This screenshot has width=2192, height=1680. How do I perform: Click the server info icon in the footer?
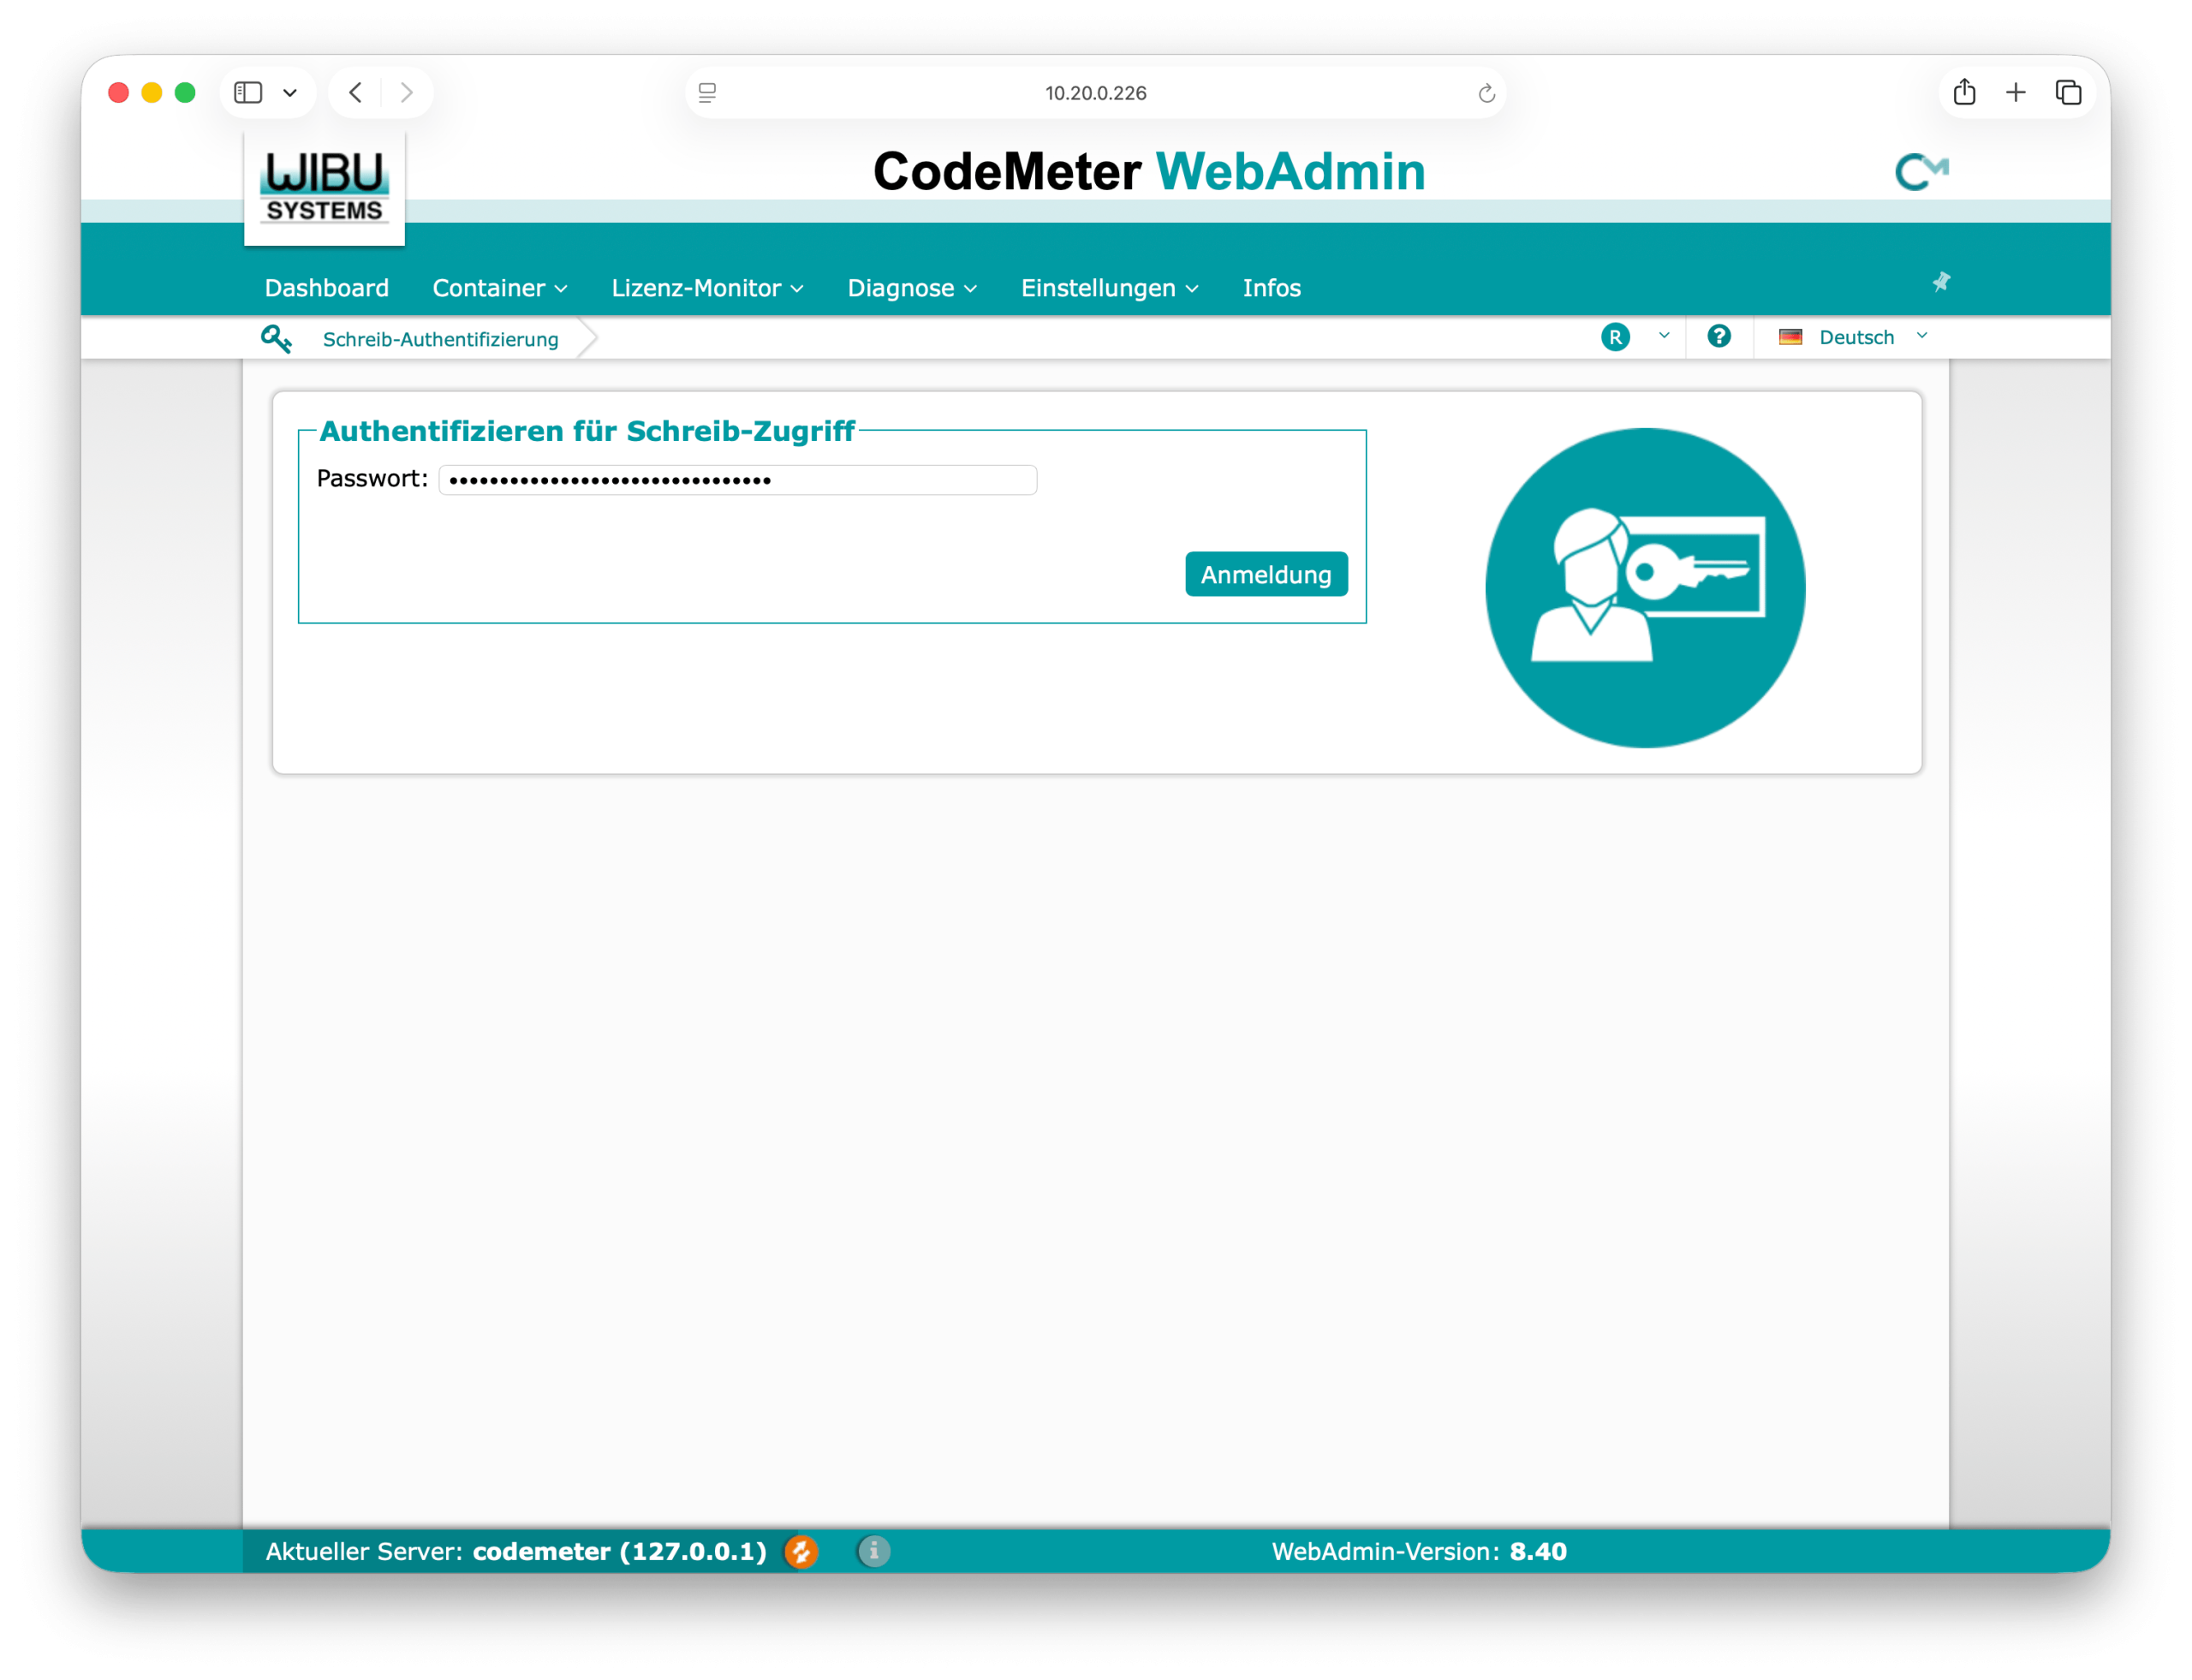[x=873, y=1551]
